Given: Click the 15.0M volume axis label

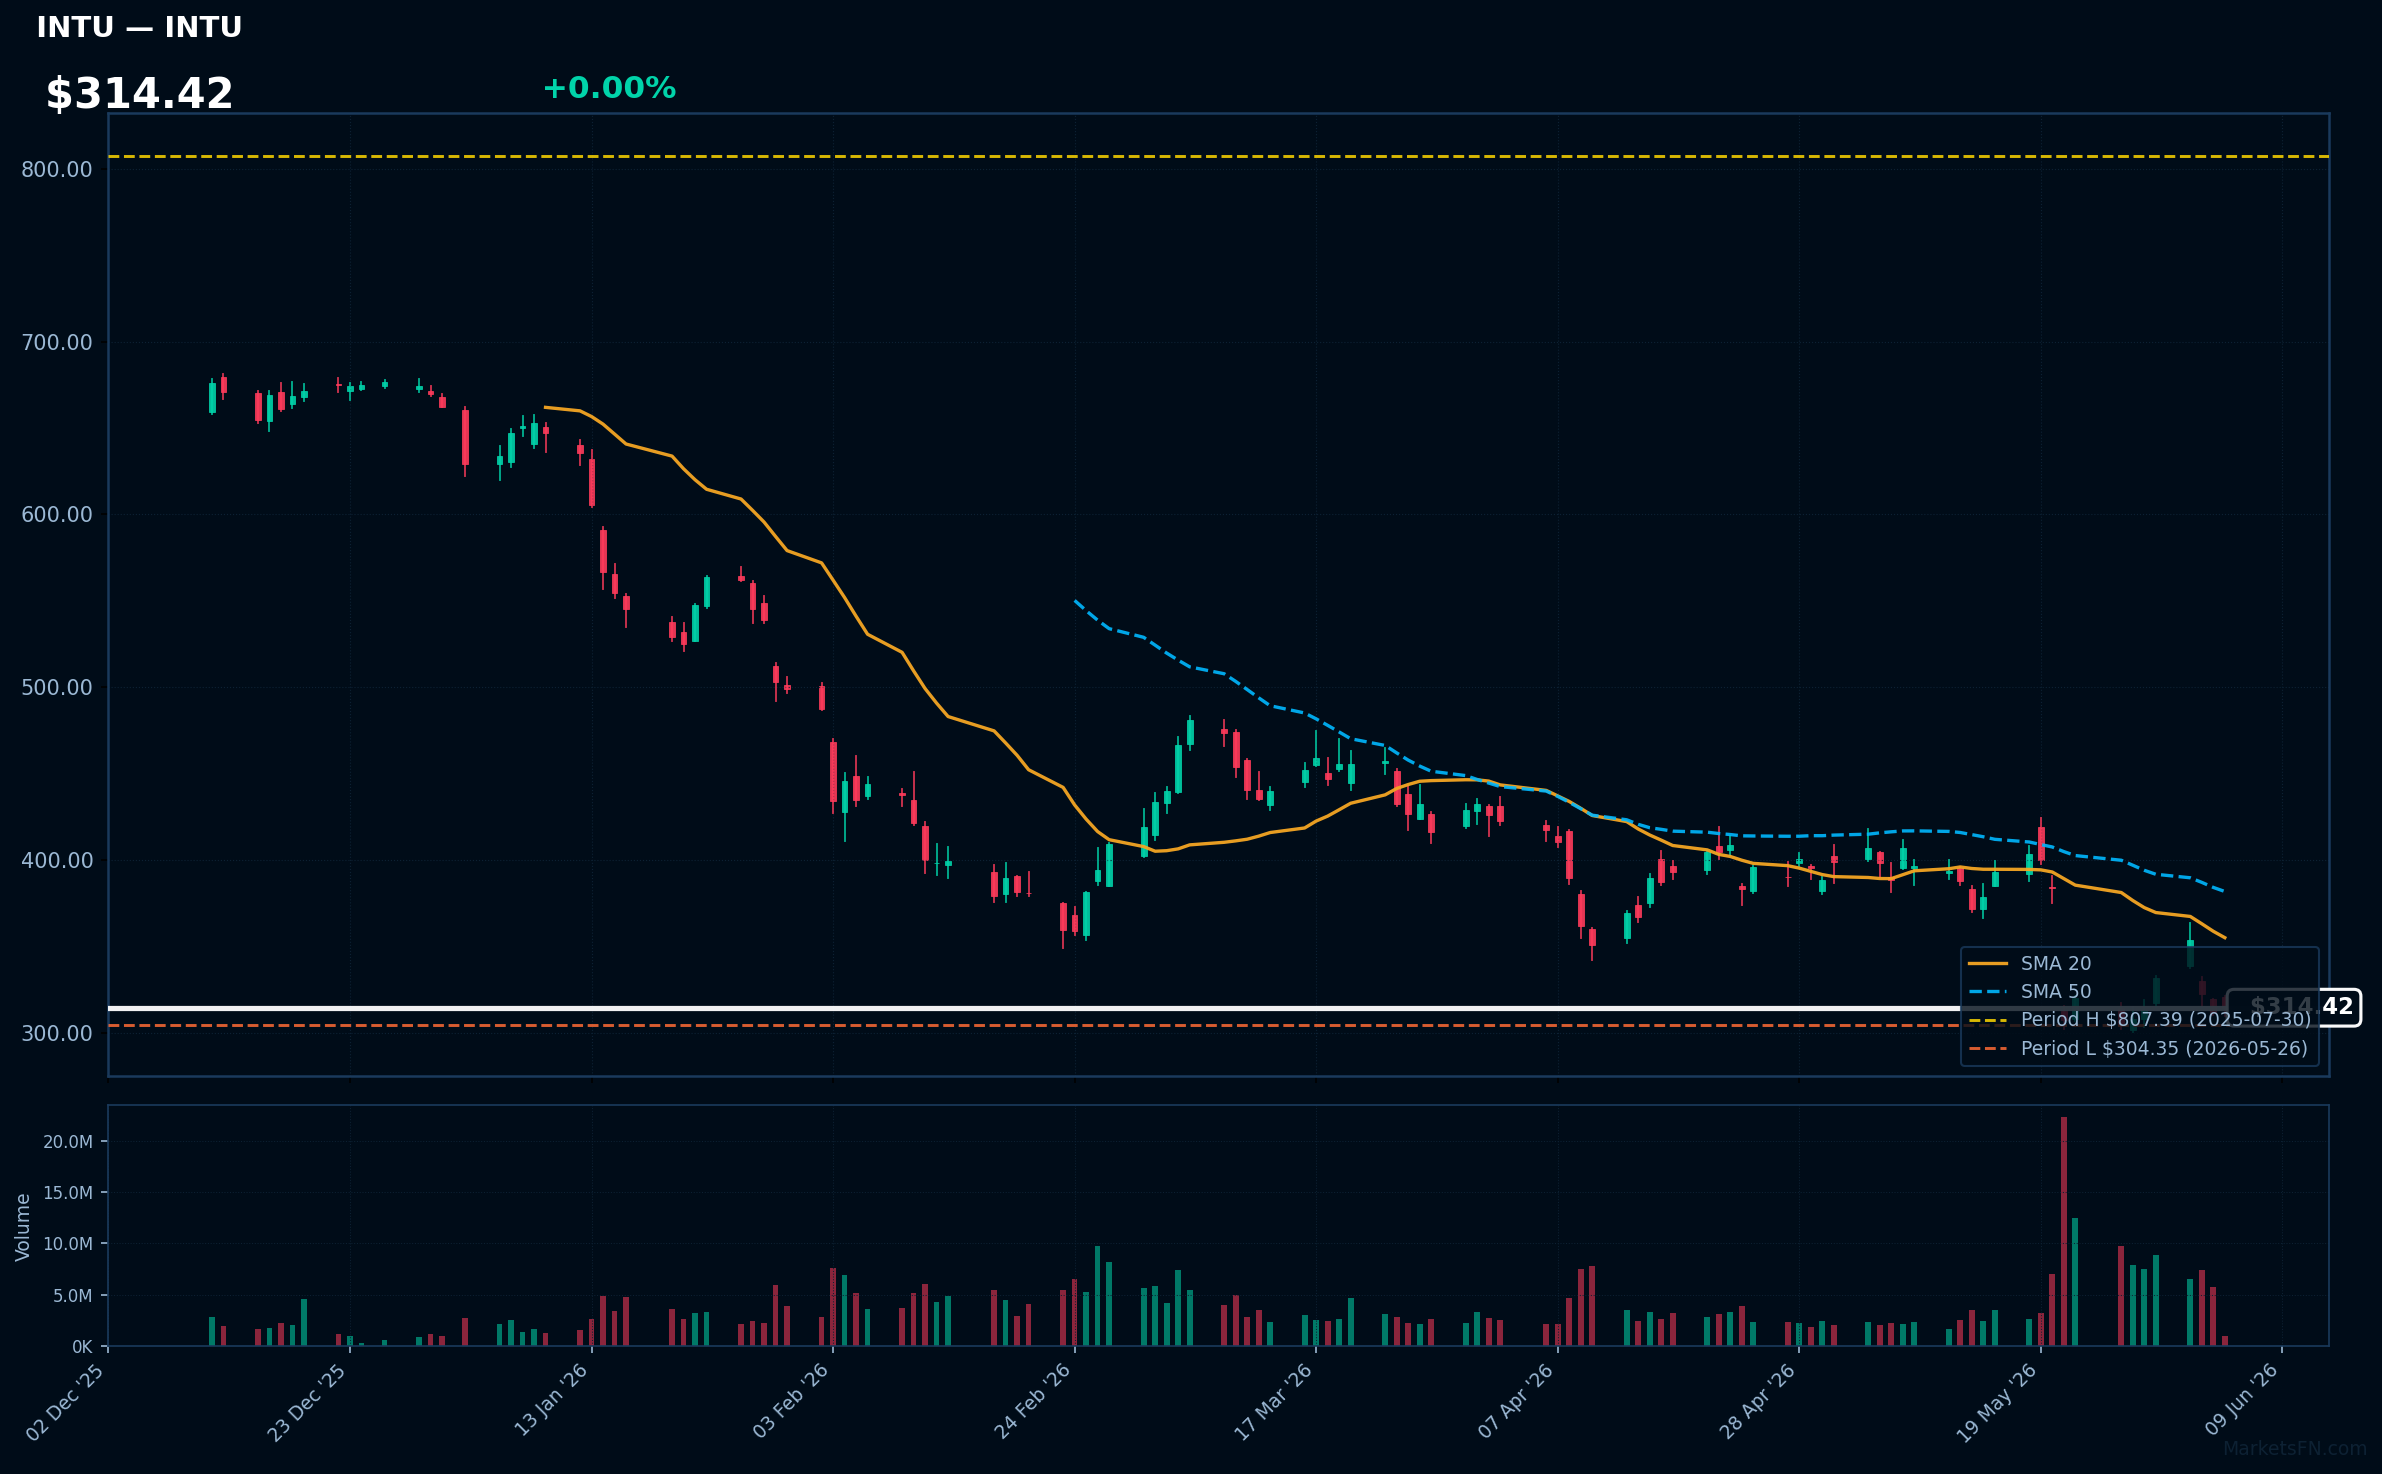Looking at the screenshot, I should [x=68, y=1192].
